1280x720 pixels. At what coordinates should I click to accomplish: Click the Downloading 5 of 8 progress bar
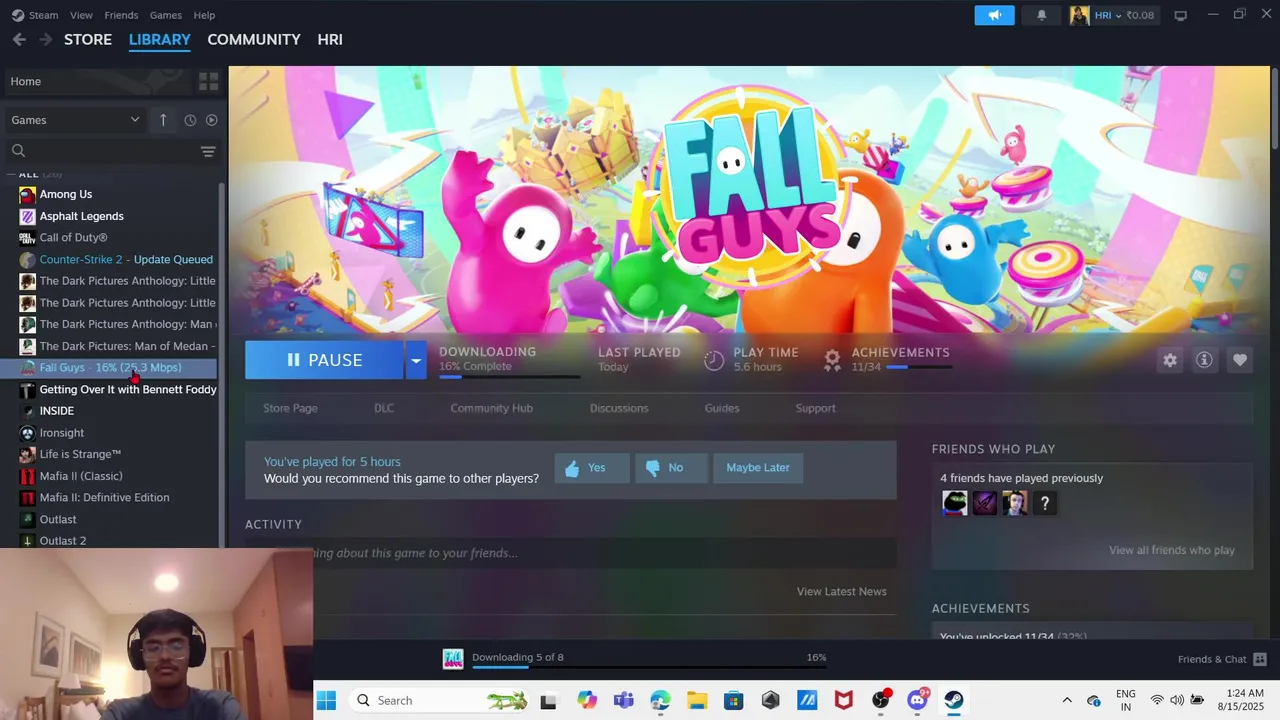click(649, 667)
